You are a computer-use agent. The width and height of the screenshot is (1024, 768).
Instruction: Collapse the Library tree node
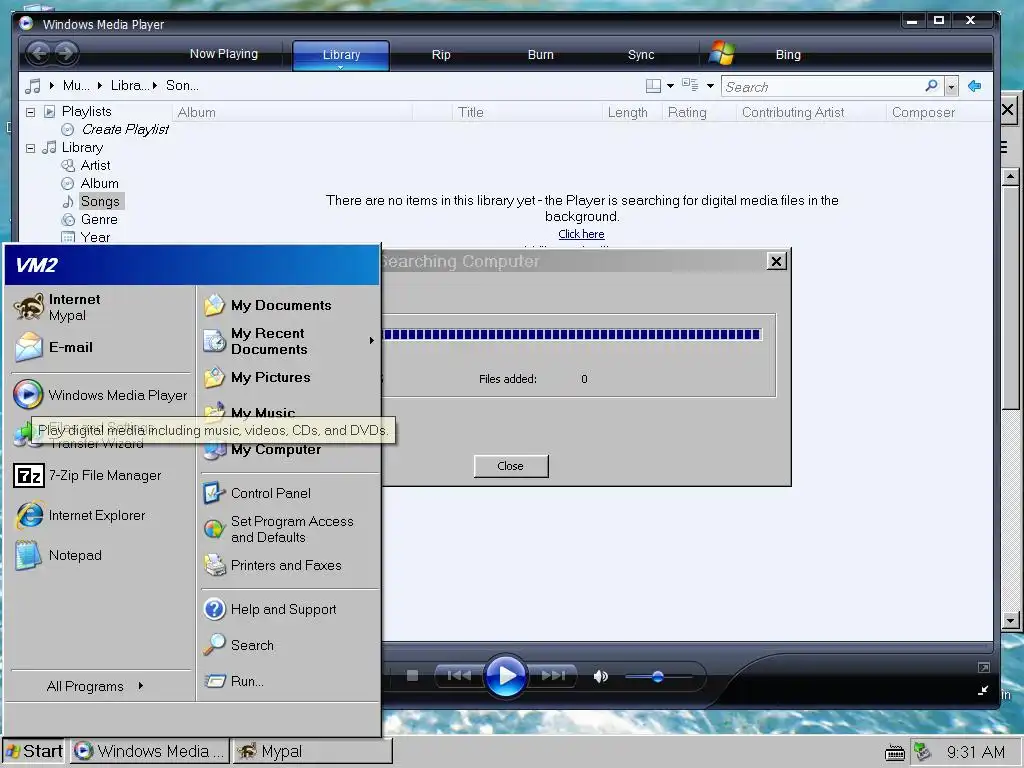[x=30, y=148]
